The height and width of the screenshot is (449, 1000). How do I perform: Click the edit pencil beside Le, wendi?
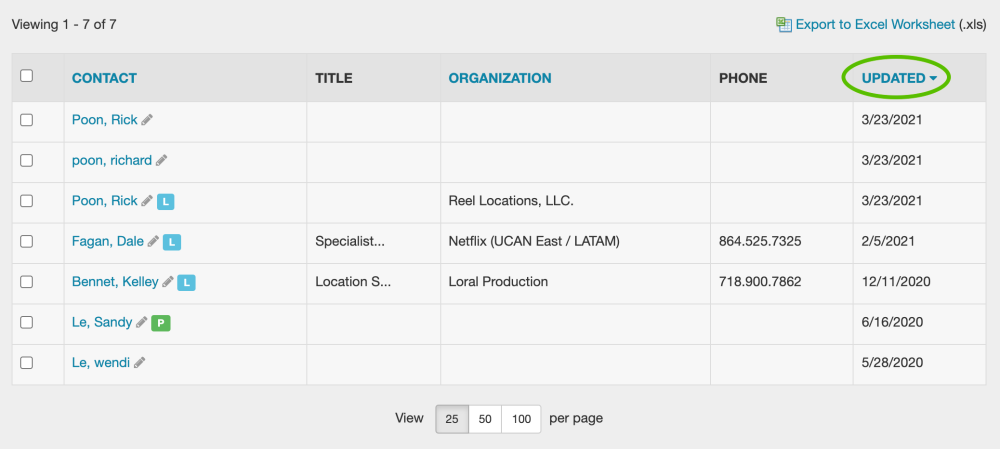(x=139, y=362)
